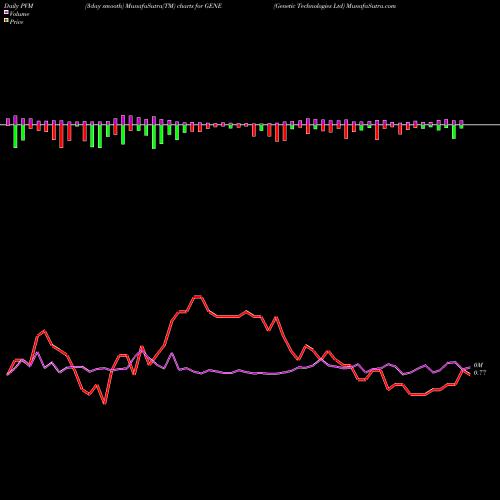Click the 0M volume value label
The image size is (500, 500).
478,365
